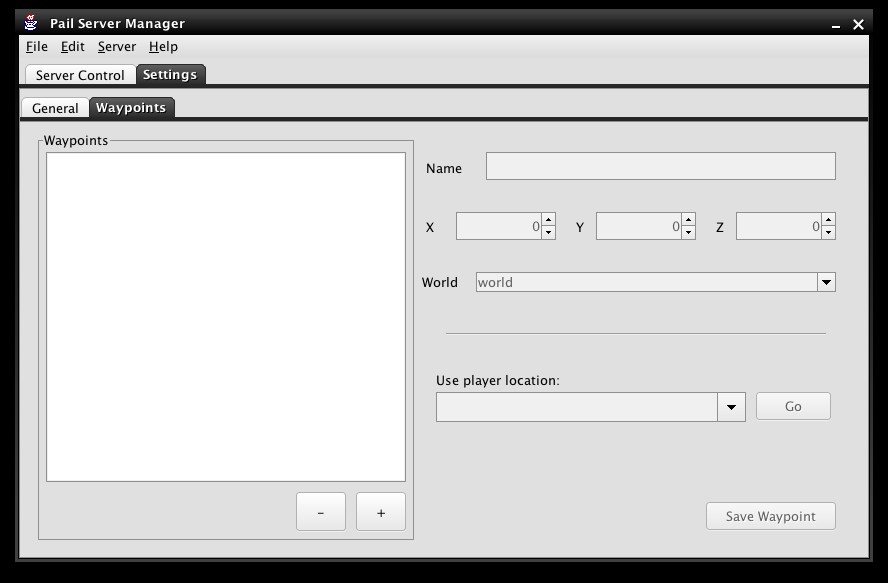The image size is (888, 583).
Task: Decrement the Z coordinate spinner
Action: [828, 232]
